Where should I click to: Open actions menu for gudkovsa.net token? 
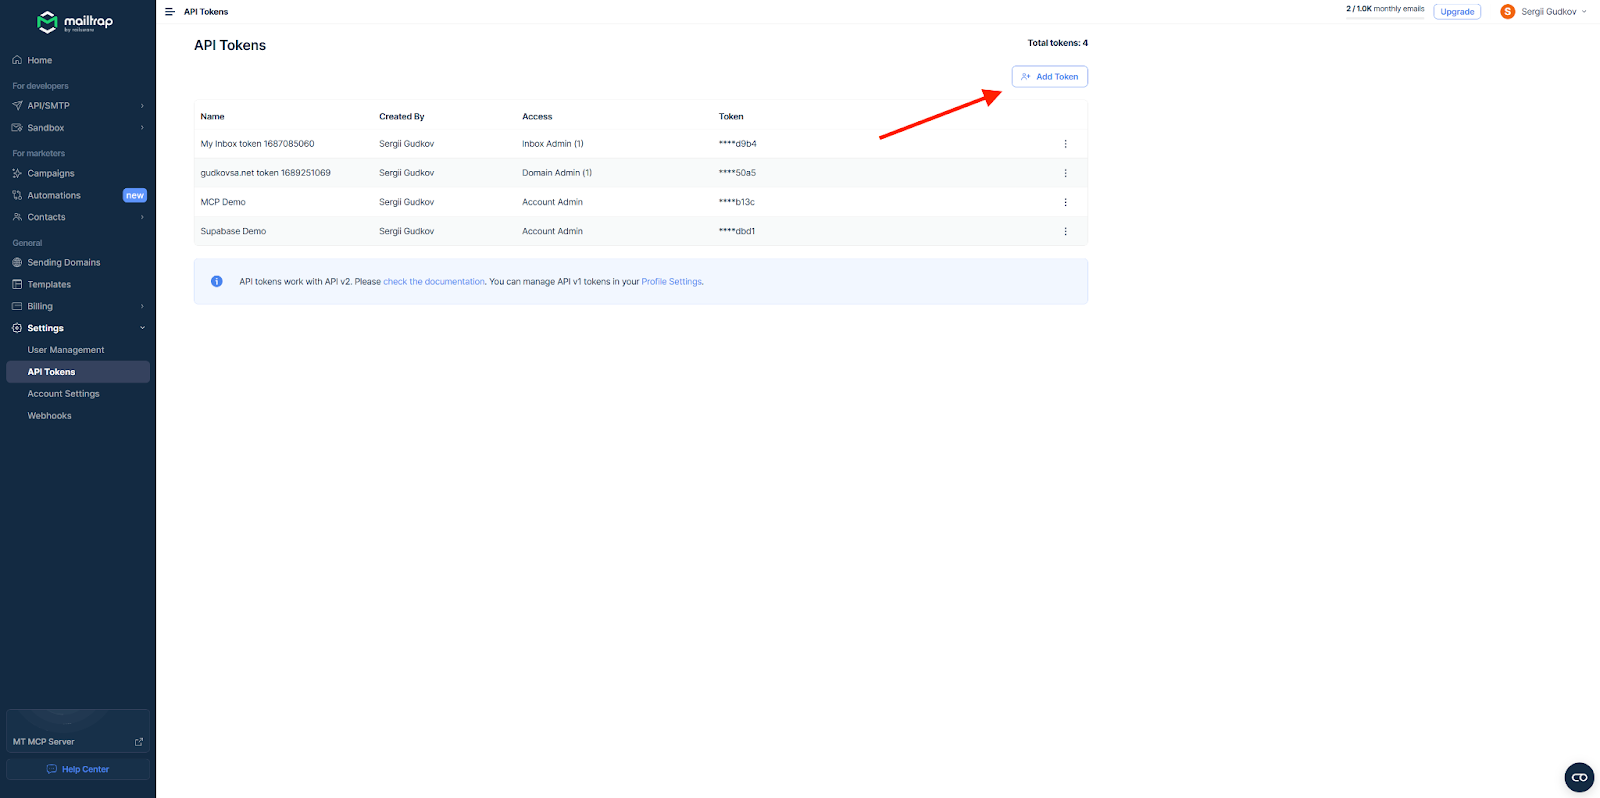[1065, 173]
